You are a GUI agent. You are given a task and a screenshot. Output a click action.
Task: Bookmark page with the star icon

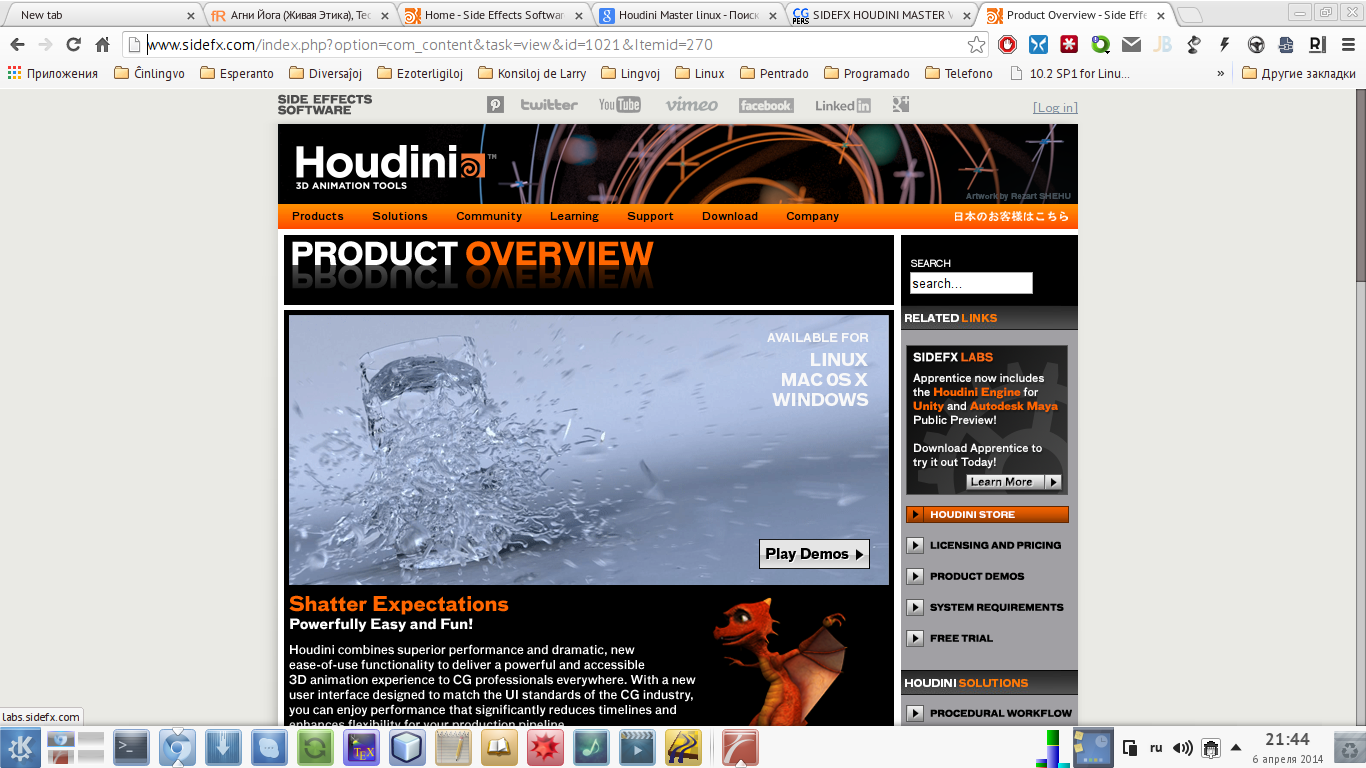976,45
